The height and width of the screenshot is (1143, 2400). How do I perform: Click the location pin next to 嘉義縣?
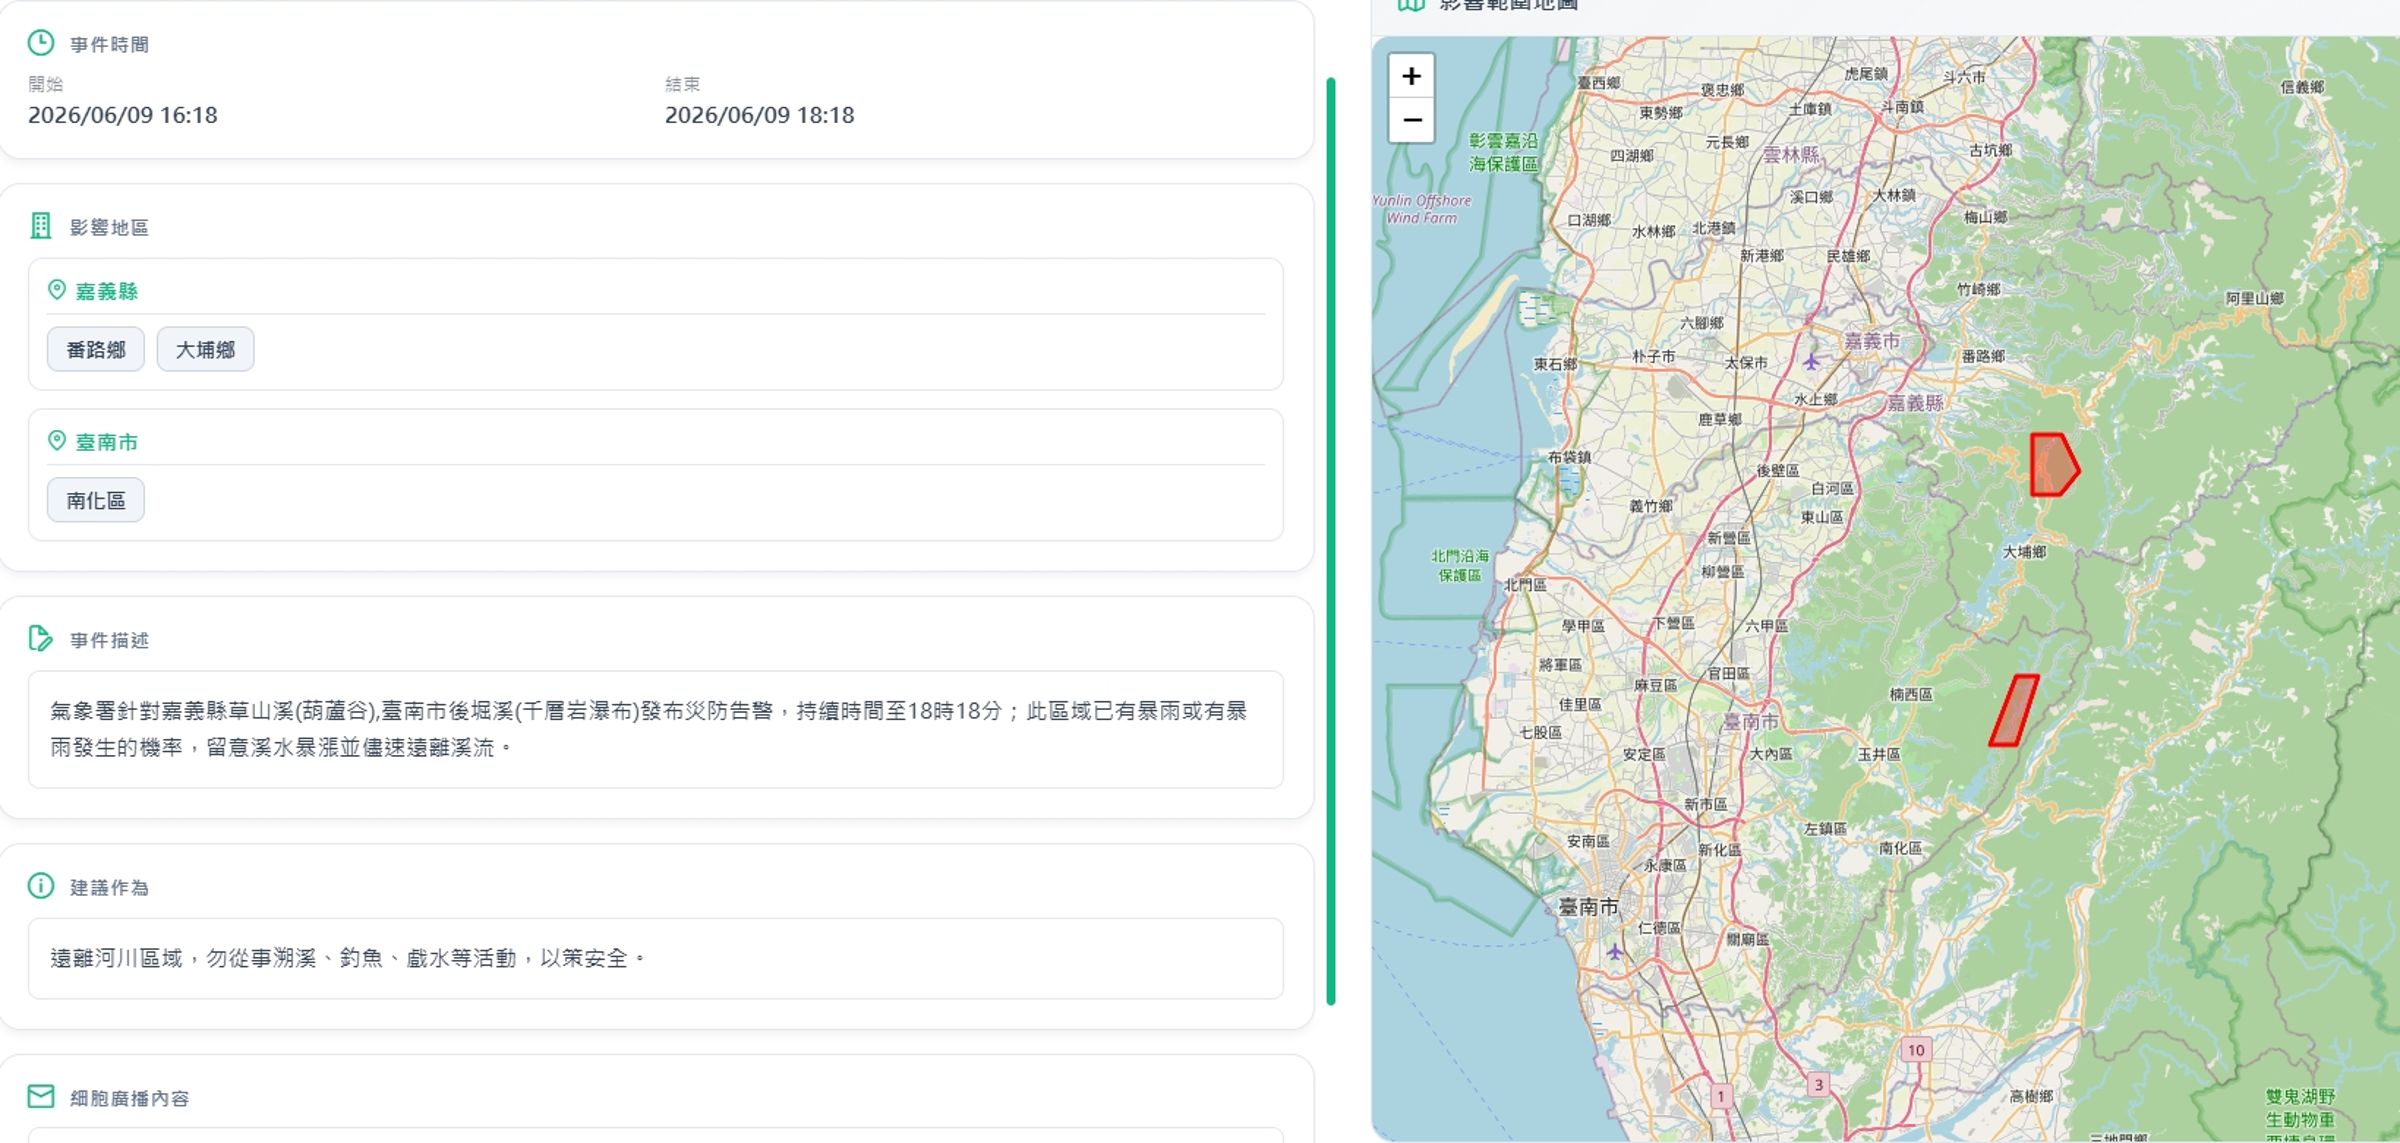tap(57, 290)
